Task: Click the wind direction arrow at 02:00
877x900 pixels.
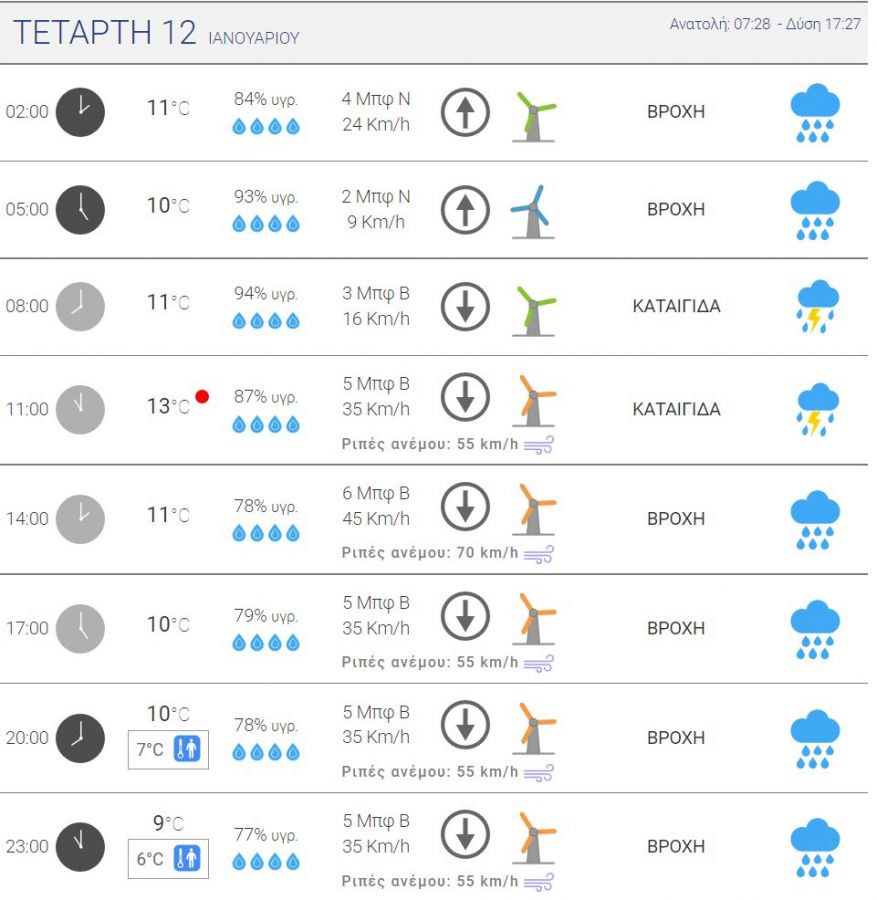Action: [x=465, y=112]
